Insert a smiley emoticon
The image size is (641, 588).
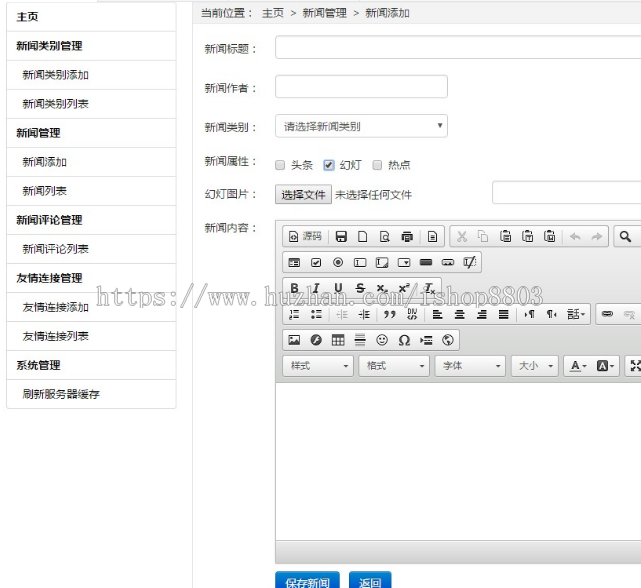382,340
